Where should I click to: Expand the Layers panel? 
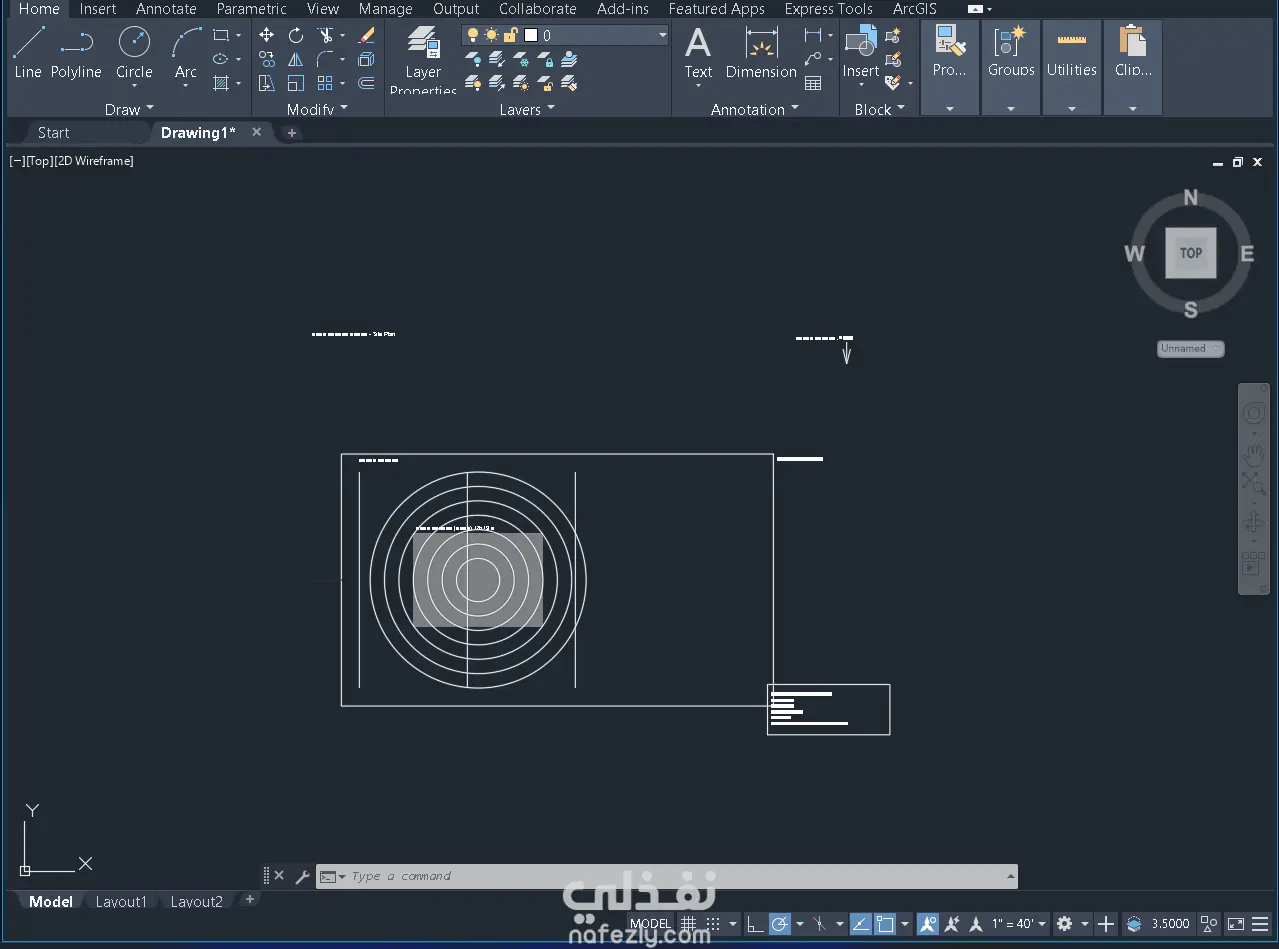(x=527, y=109)
